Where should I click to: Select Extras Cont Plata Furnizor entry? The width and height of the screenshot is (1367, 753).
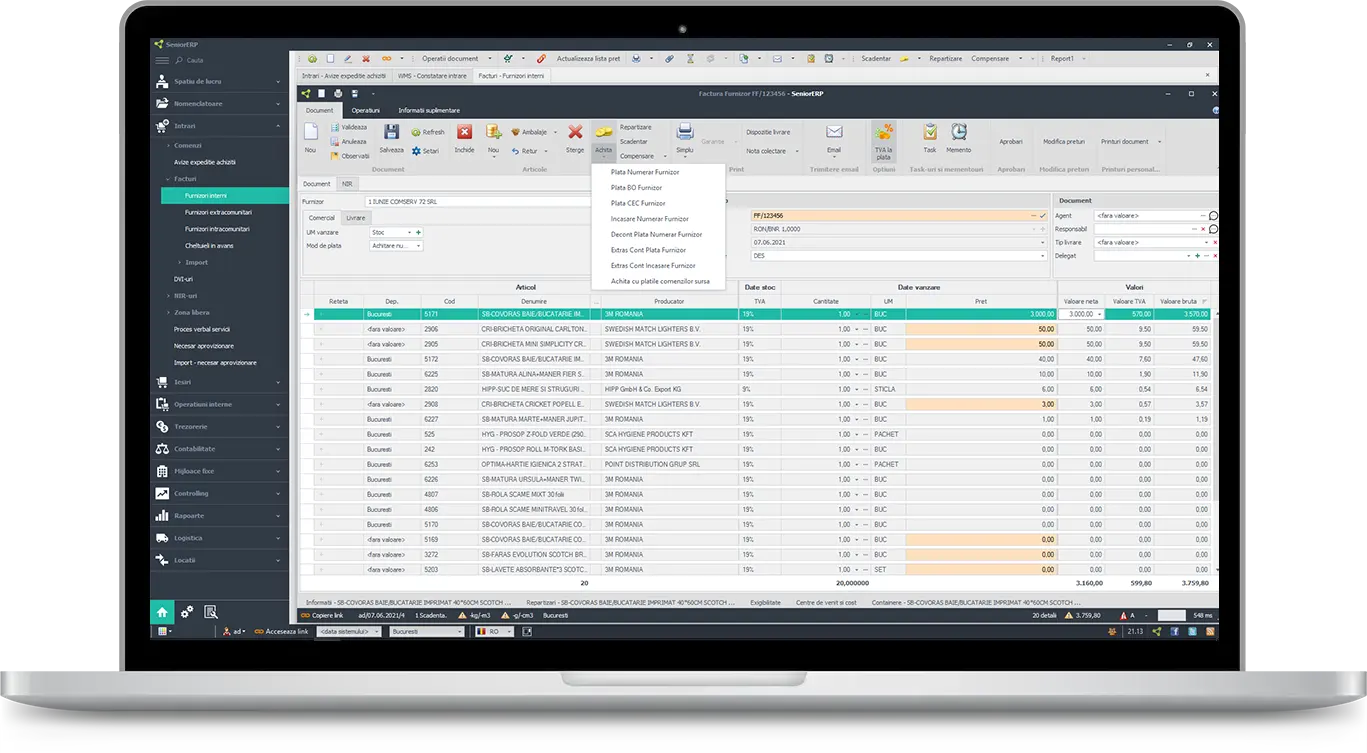648,250
